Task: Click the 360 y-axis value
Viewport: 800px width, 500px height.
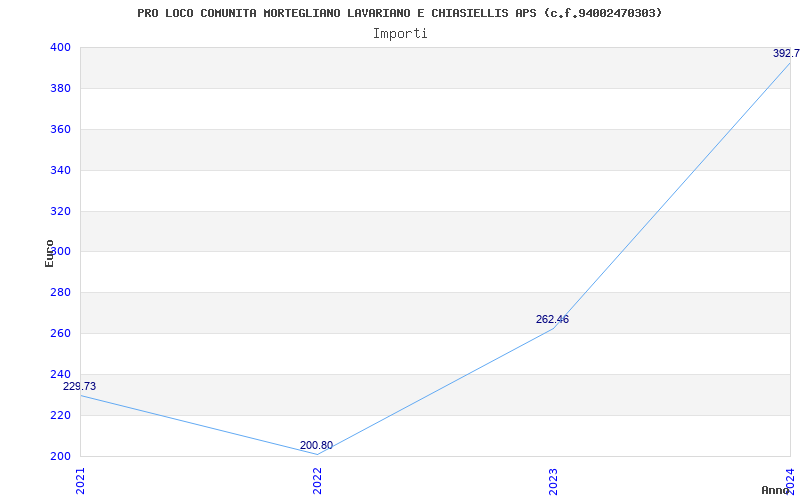Action: pos(60,129)
